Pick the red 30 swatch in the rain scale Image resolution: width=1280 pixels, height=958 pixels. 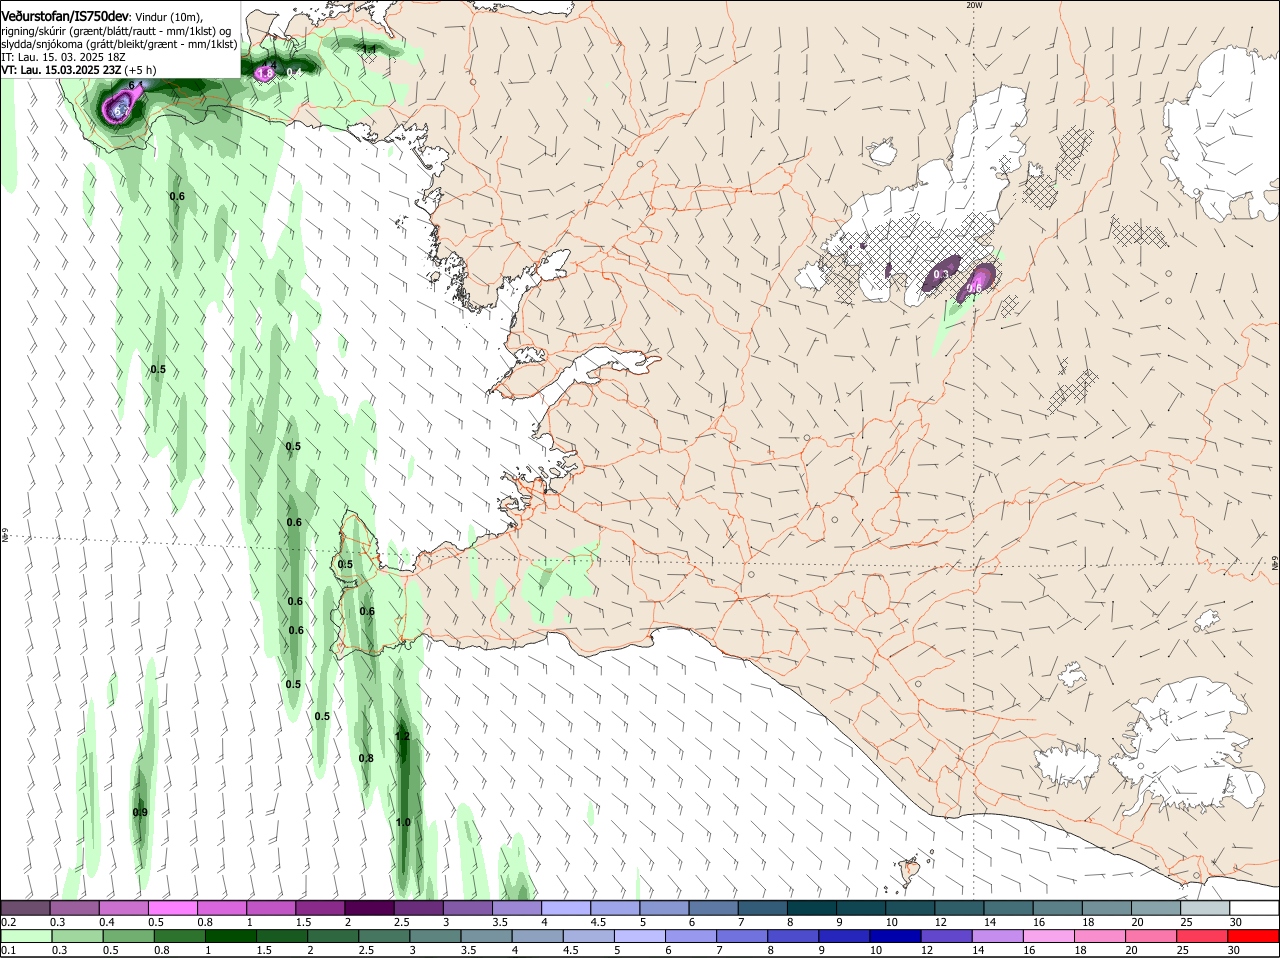(1253, 936)
